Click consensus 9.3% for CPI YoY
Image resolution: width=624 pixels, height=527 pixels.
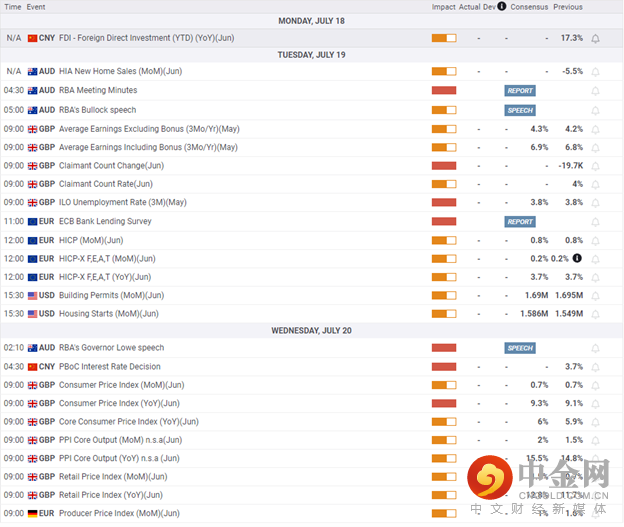point(539,403)
